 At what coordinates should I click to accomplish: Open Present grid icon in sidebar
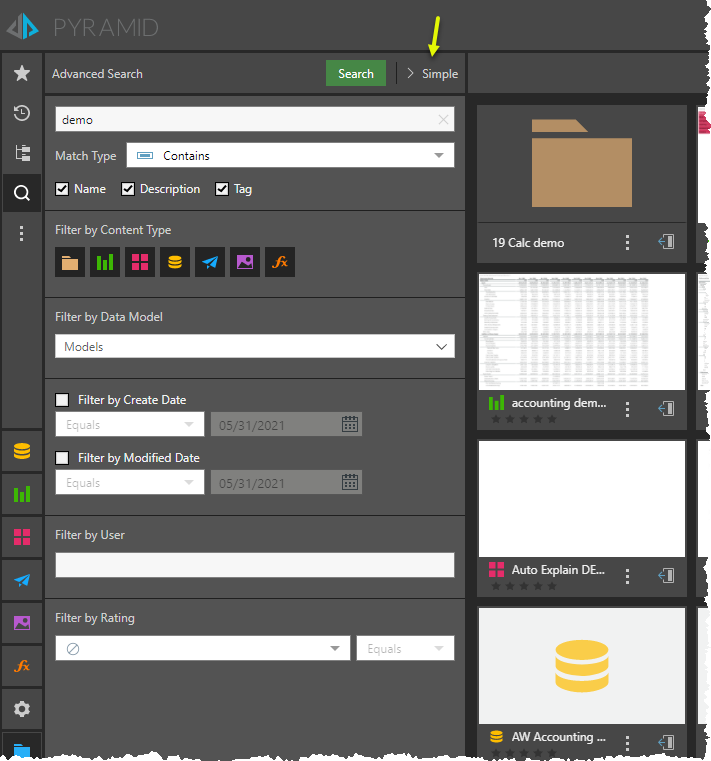22,537
